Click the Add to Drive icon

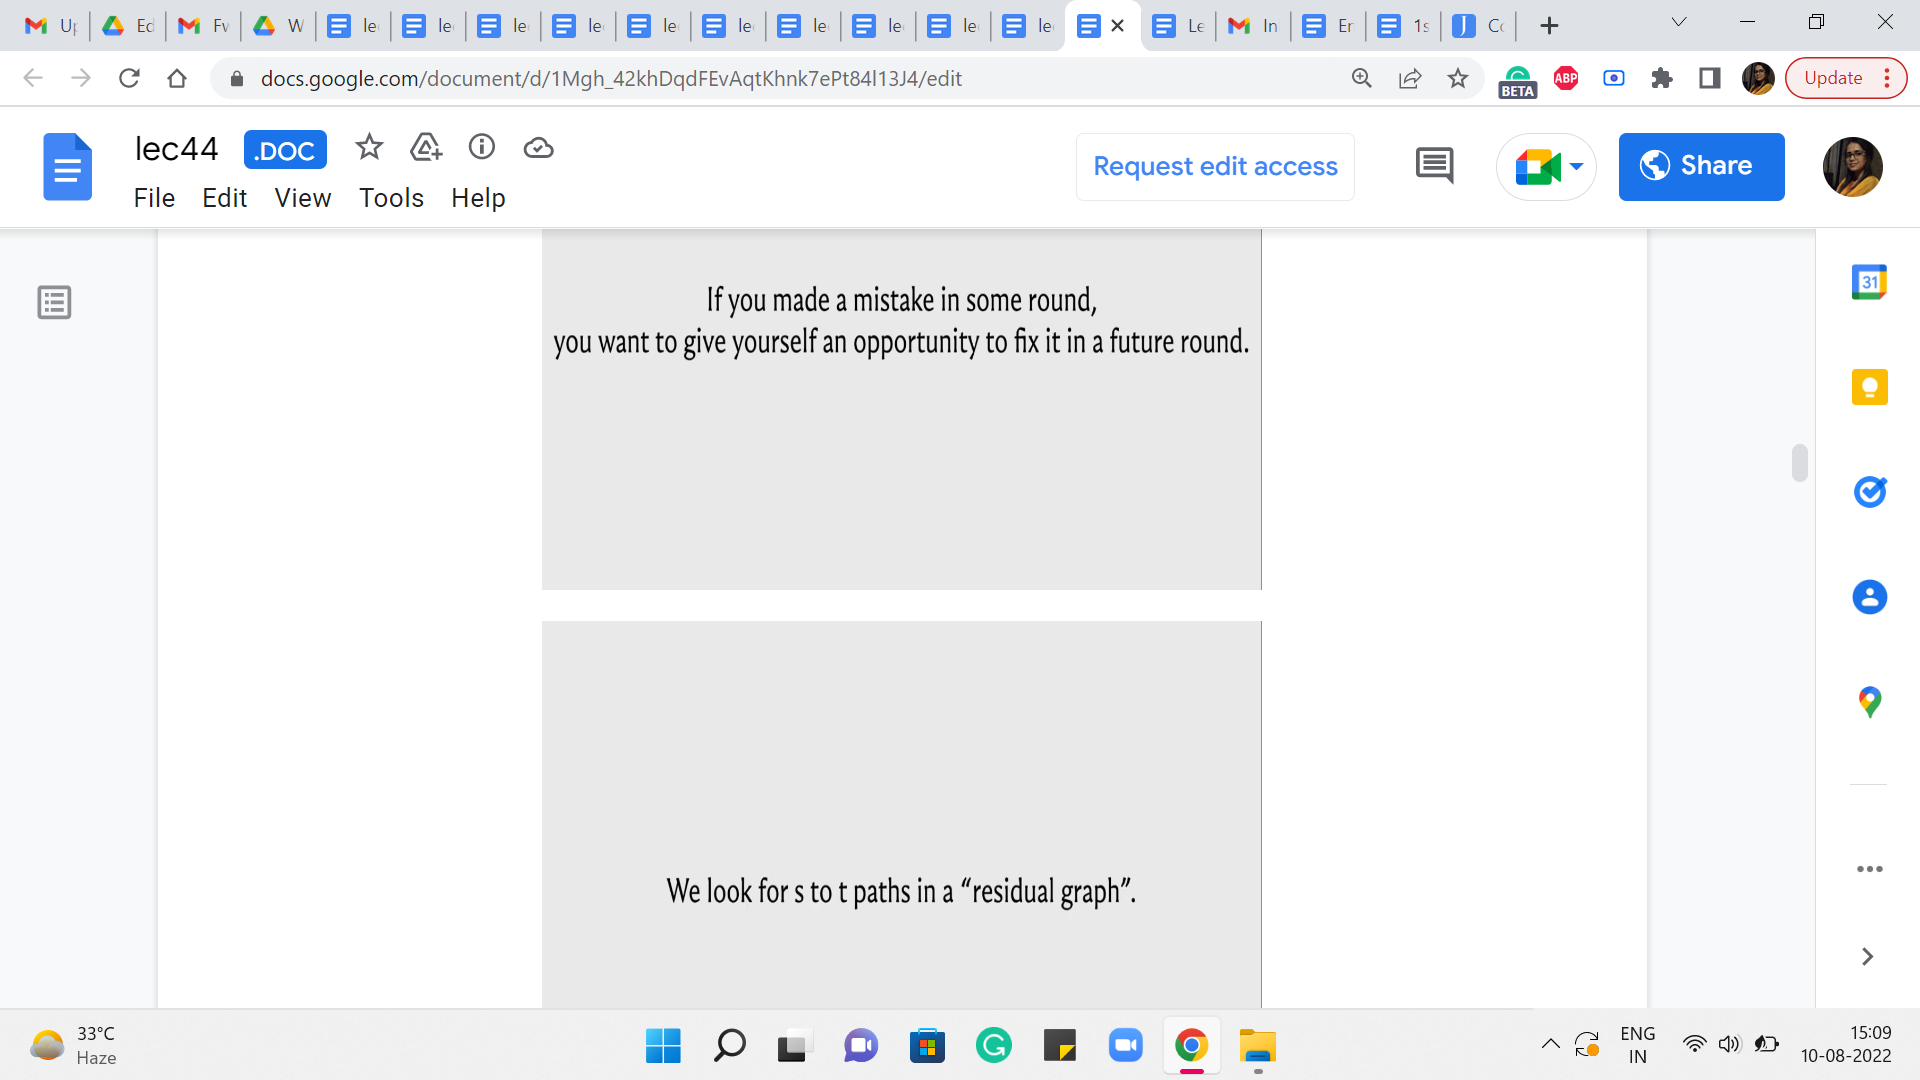[x=426, y=148]
